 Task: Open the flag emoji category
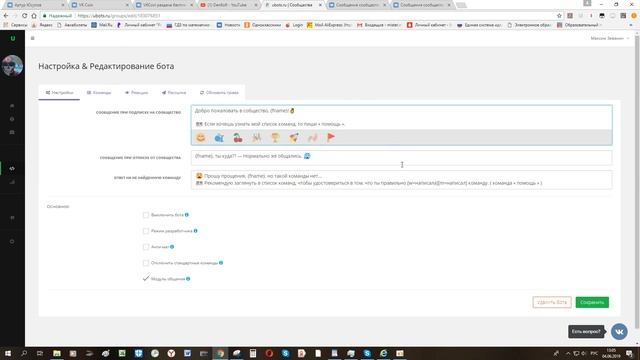(331, 138)
